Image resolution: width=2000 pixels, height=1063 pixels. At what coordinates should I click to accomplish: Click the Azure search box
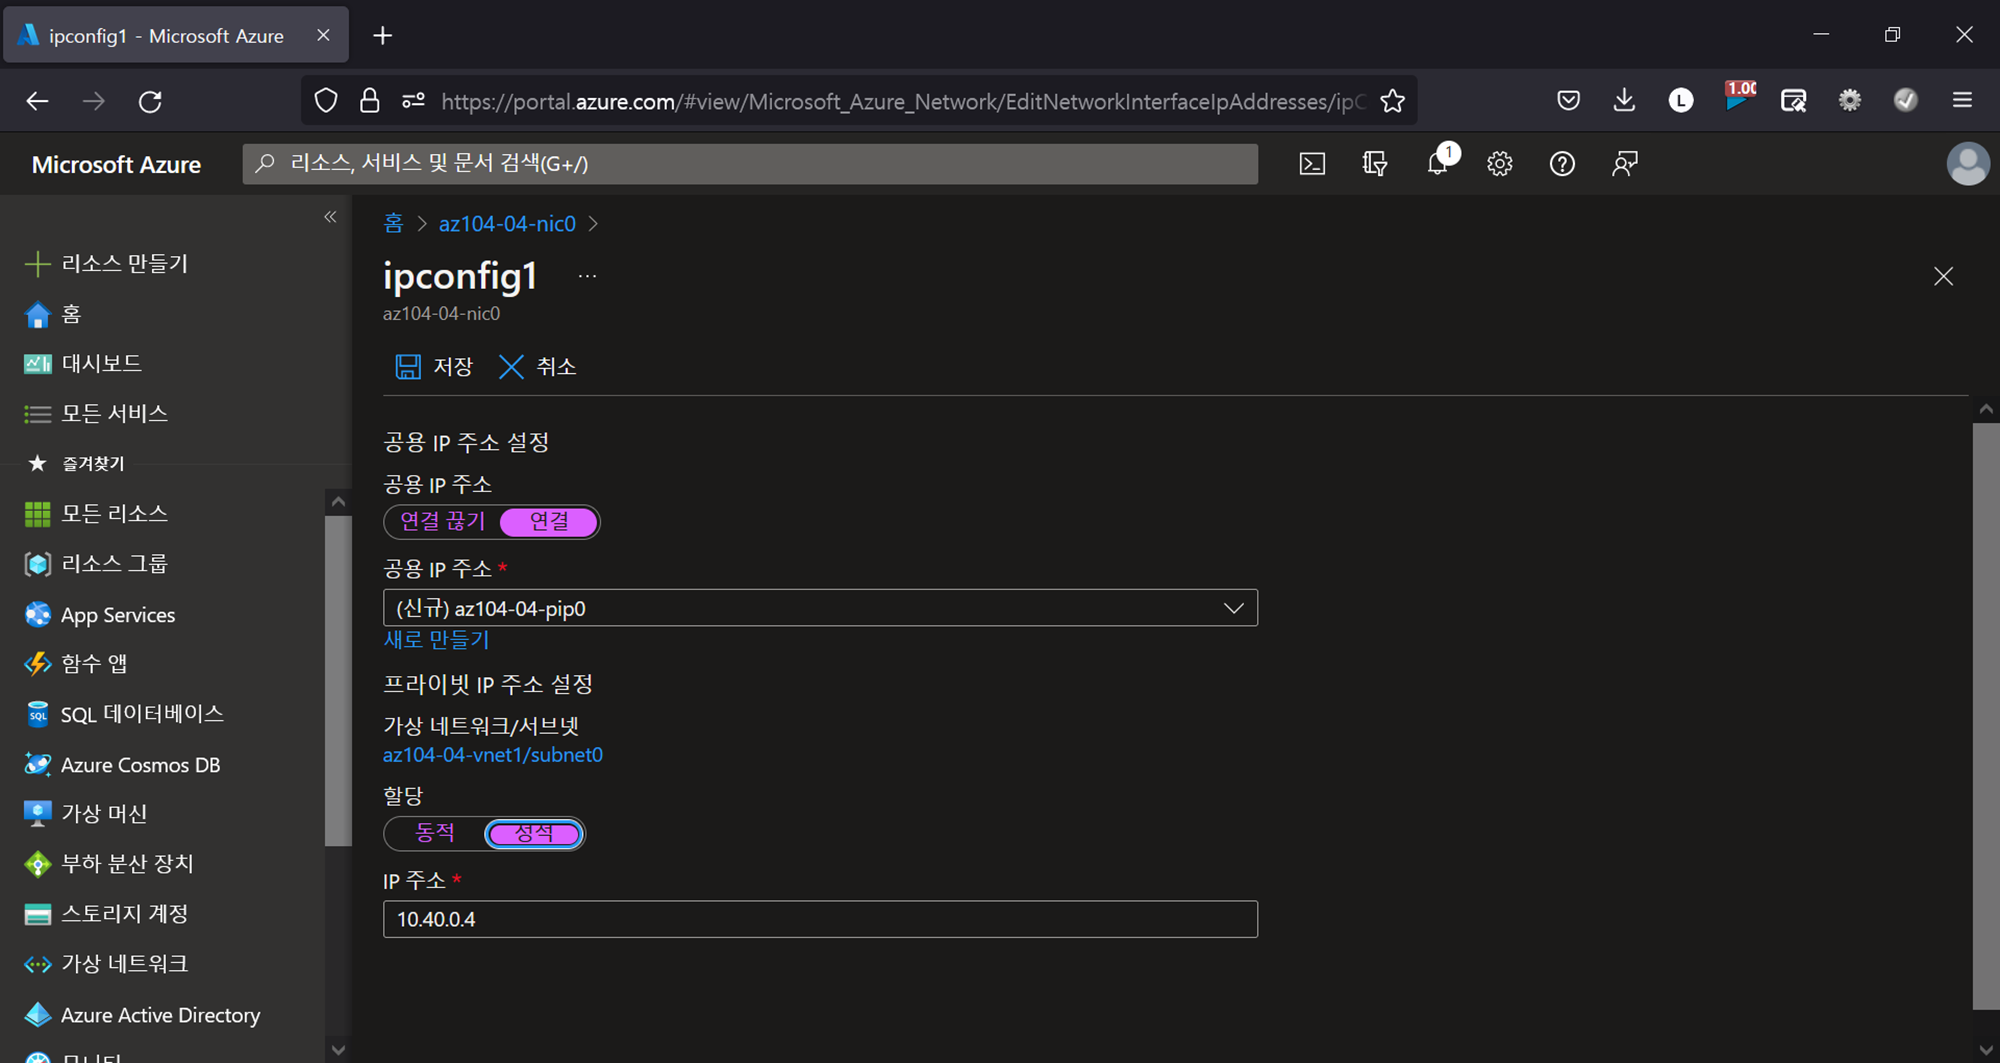click(x=750, y=164)
